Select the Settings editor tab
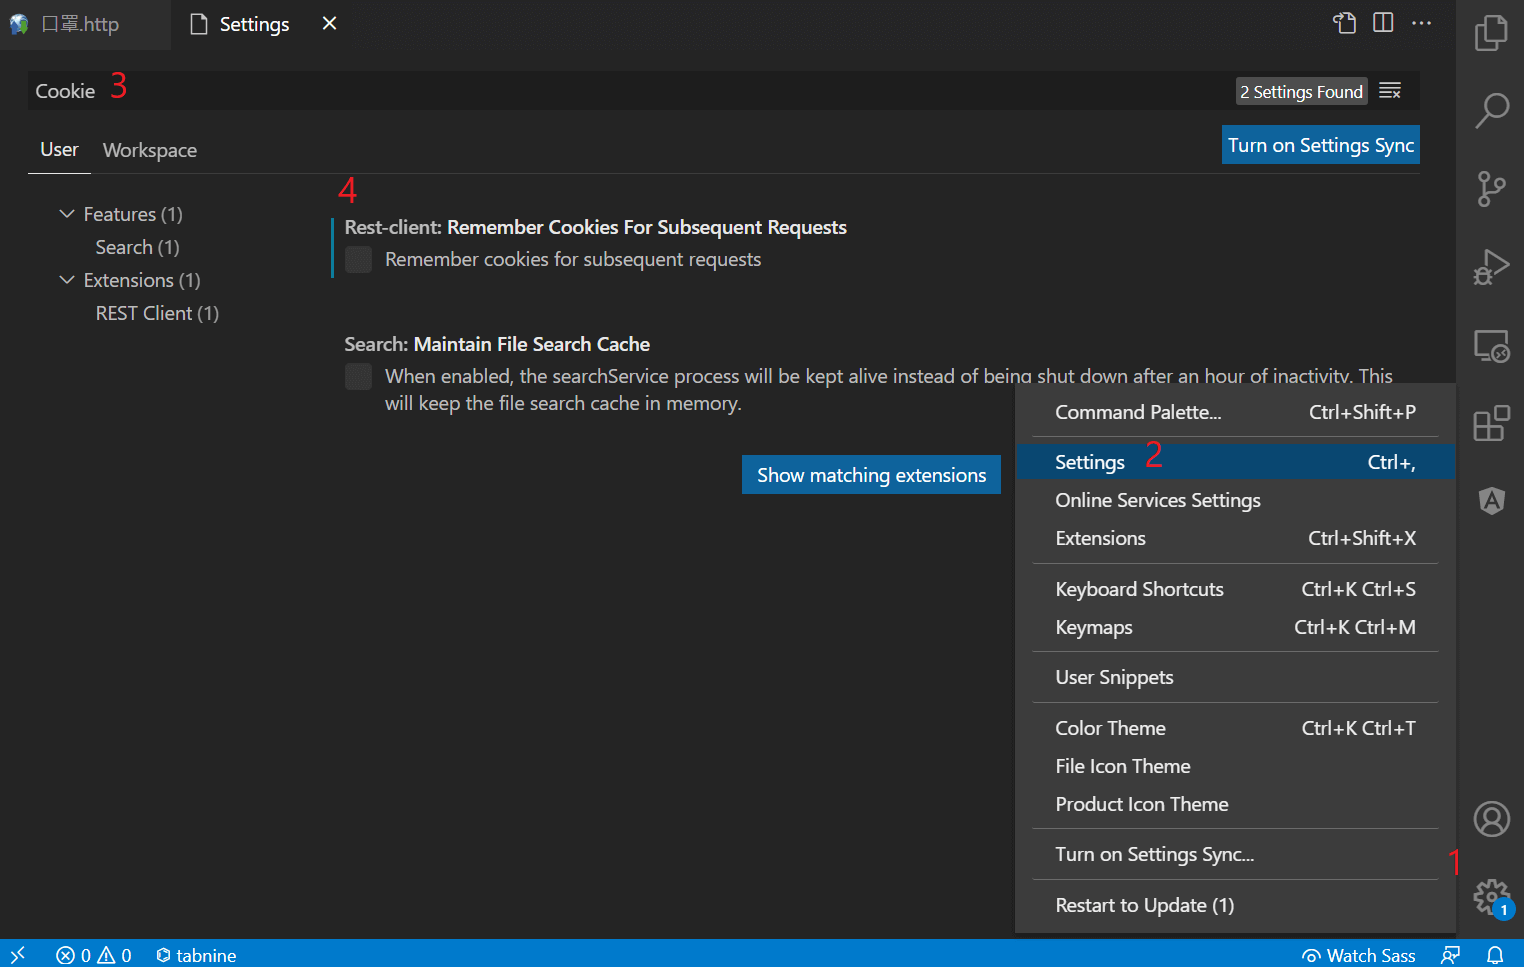The width and height of the screenshot is (1524, 967). coord(254,24)
